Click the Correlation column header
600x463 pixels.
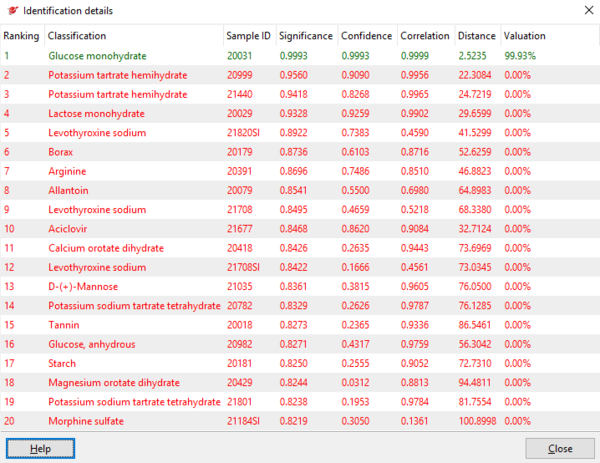pyautogui.click(x=425, y=36)
